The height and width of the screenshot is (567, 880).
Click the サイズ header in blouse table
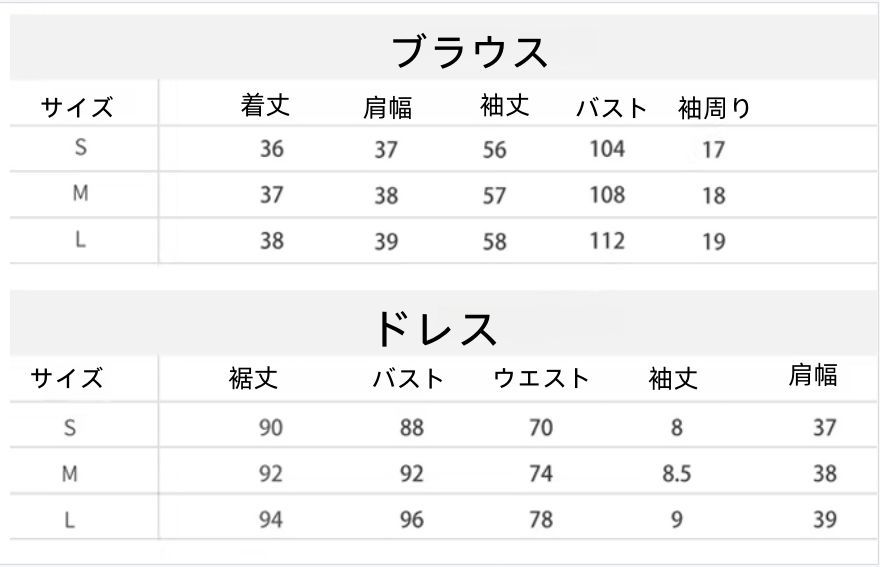[x=77, y=107]
